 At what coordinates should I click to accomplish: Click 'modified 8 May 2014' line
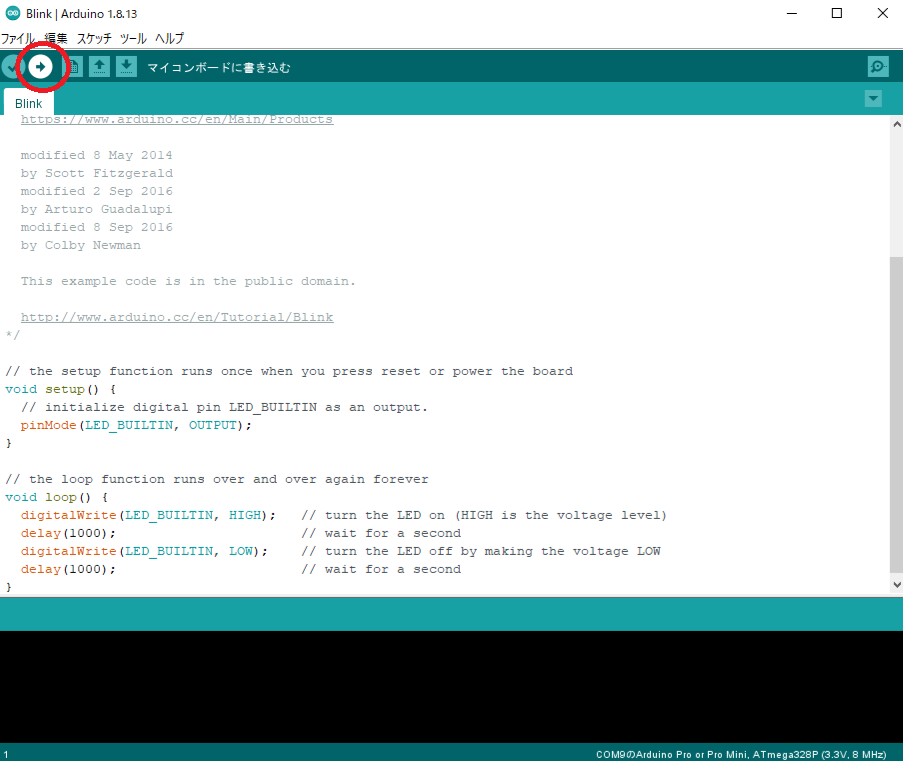(x=96, y=155)
